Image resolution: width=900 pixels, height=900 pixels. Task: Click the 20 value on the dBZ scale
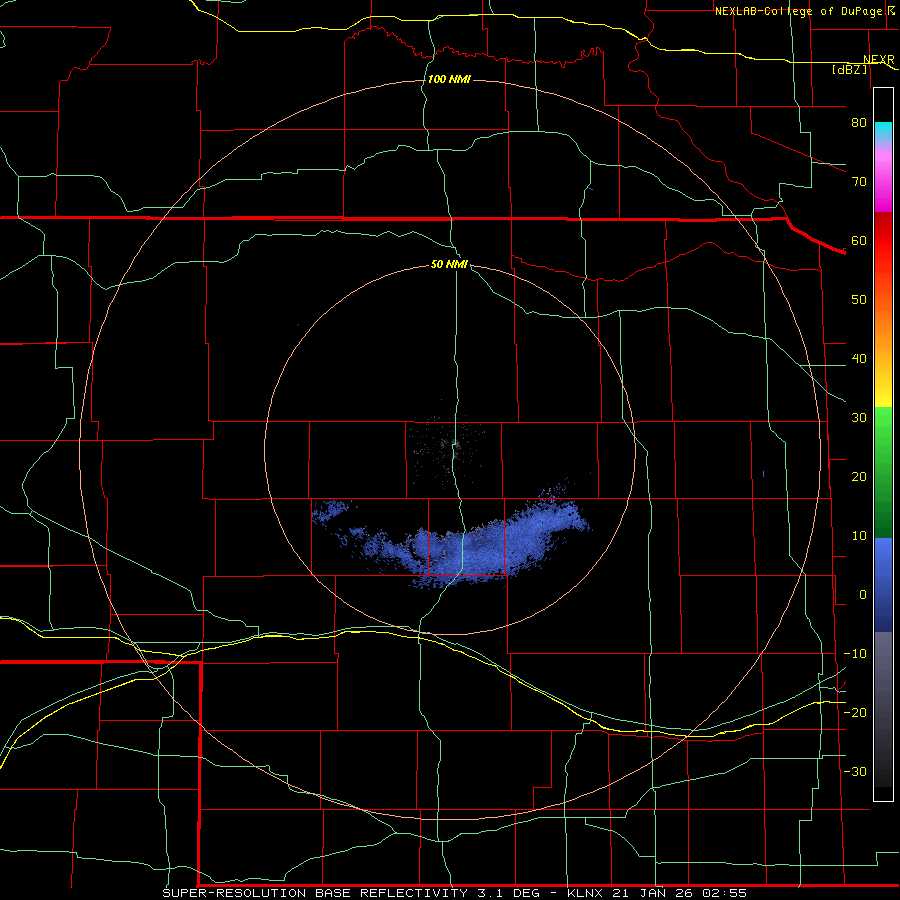coord(859,477)
